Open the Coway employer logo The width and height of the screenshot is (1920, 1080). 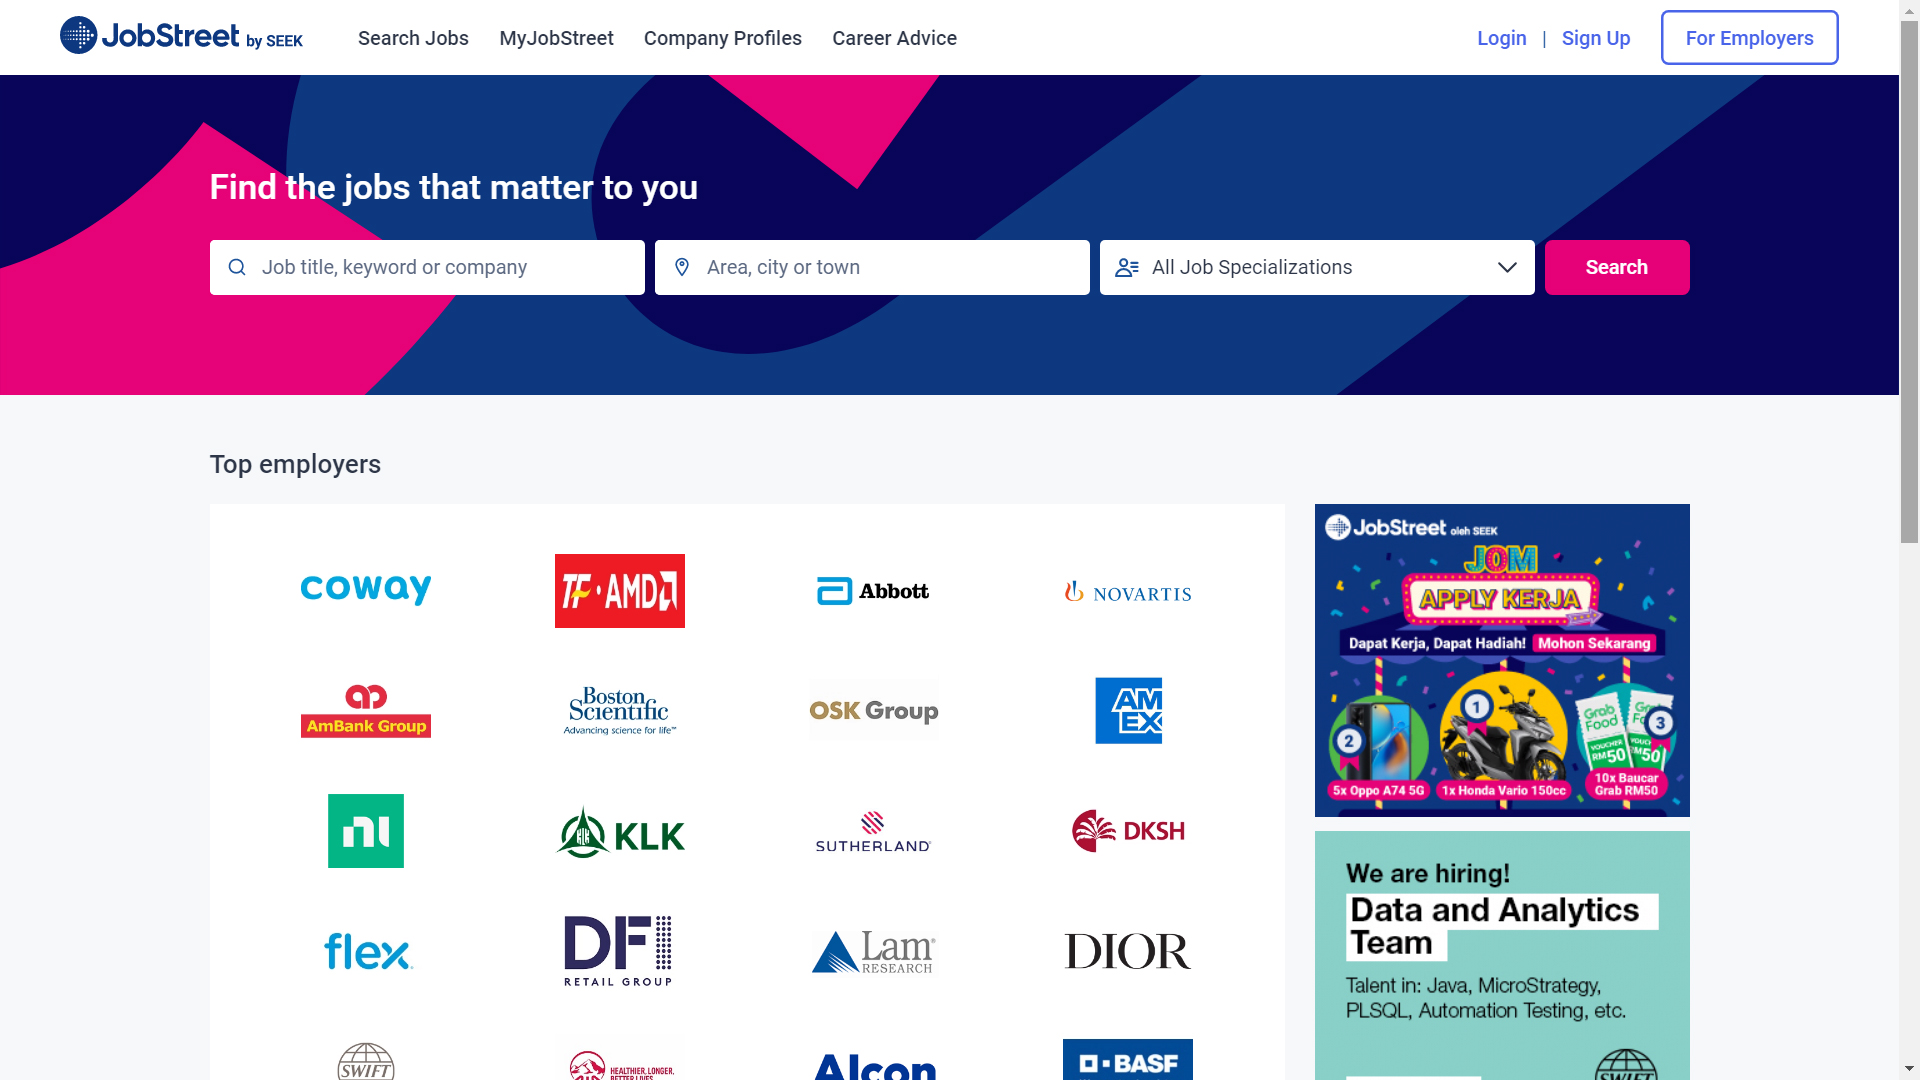366,590
